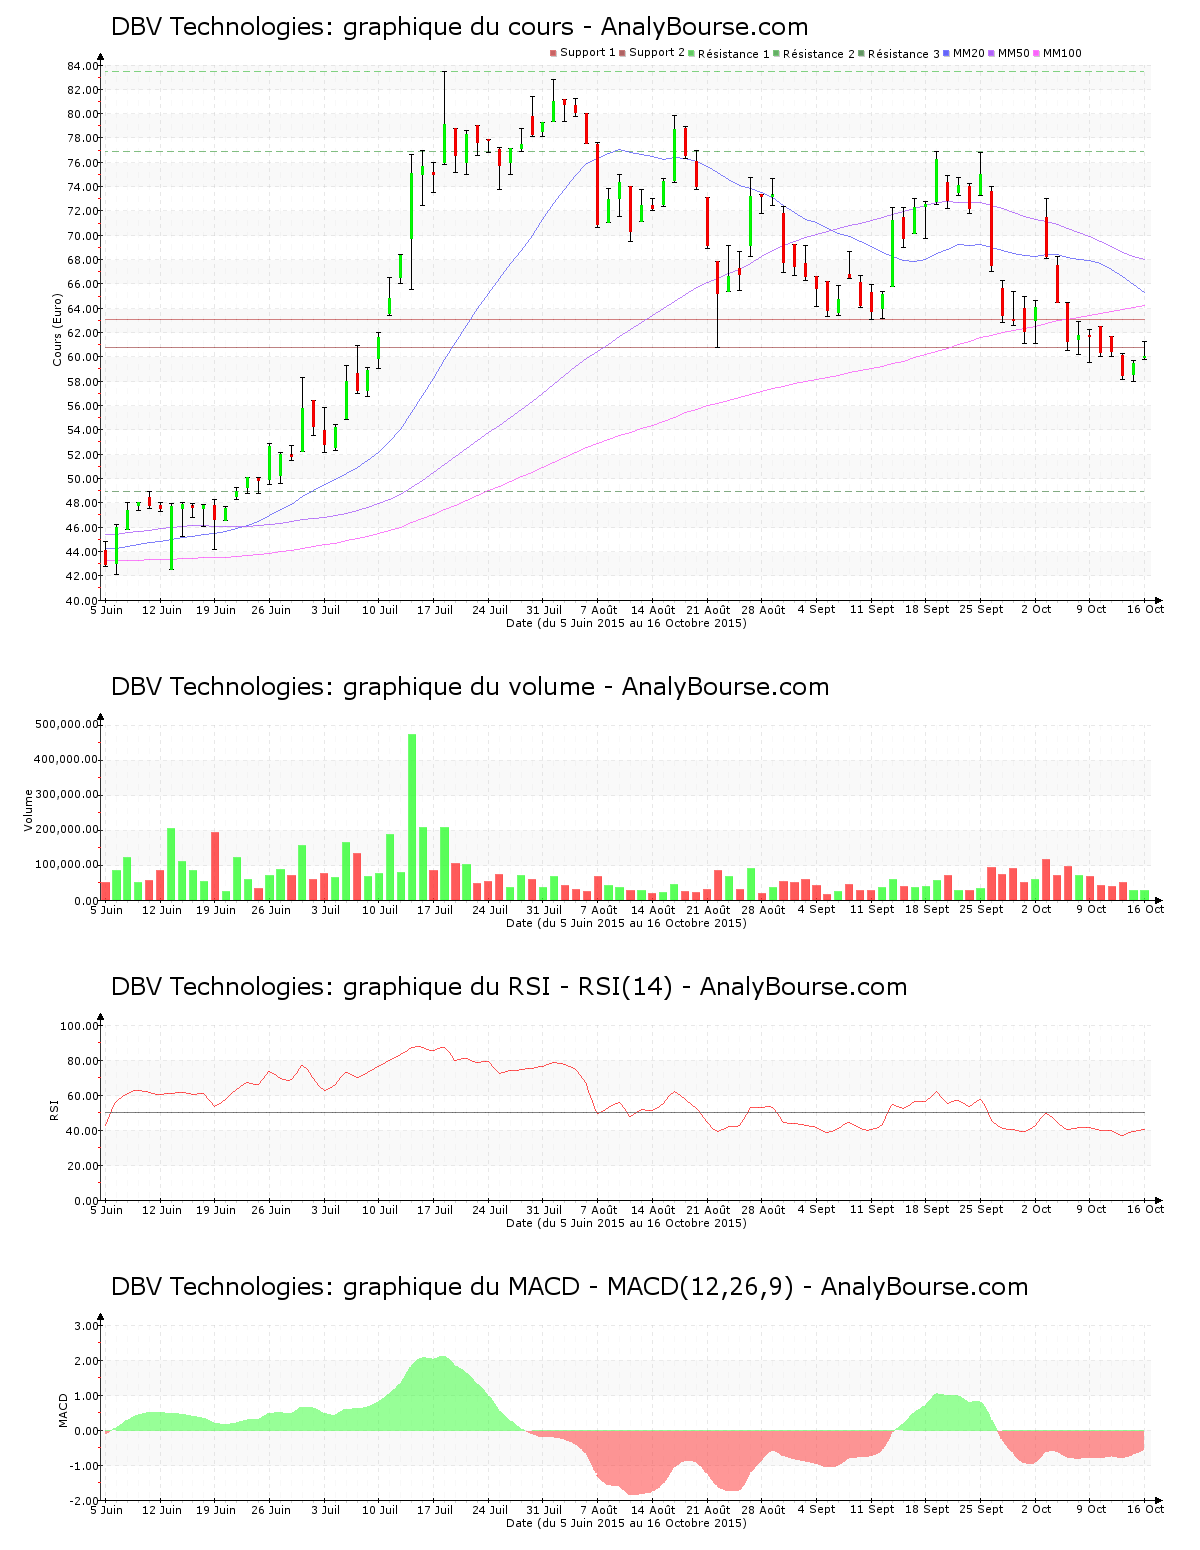Click the '100.00' RSI axis value
Image resolution: width=1200 pixels, height=1550 pixels.
tap(80, 1026)
